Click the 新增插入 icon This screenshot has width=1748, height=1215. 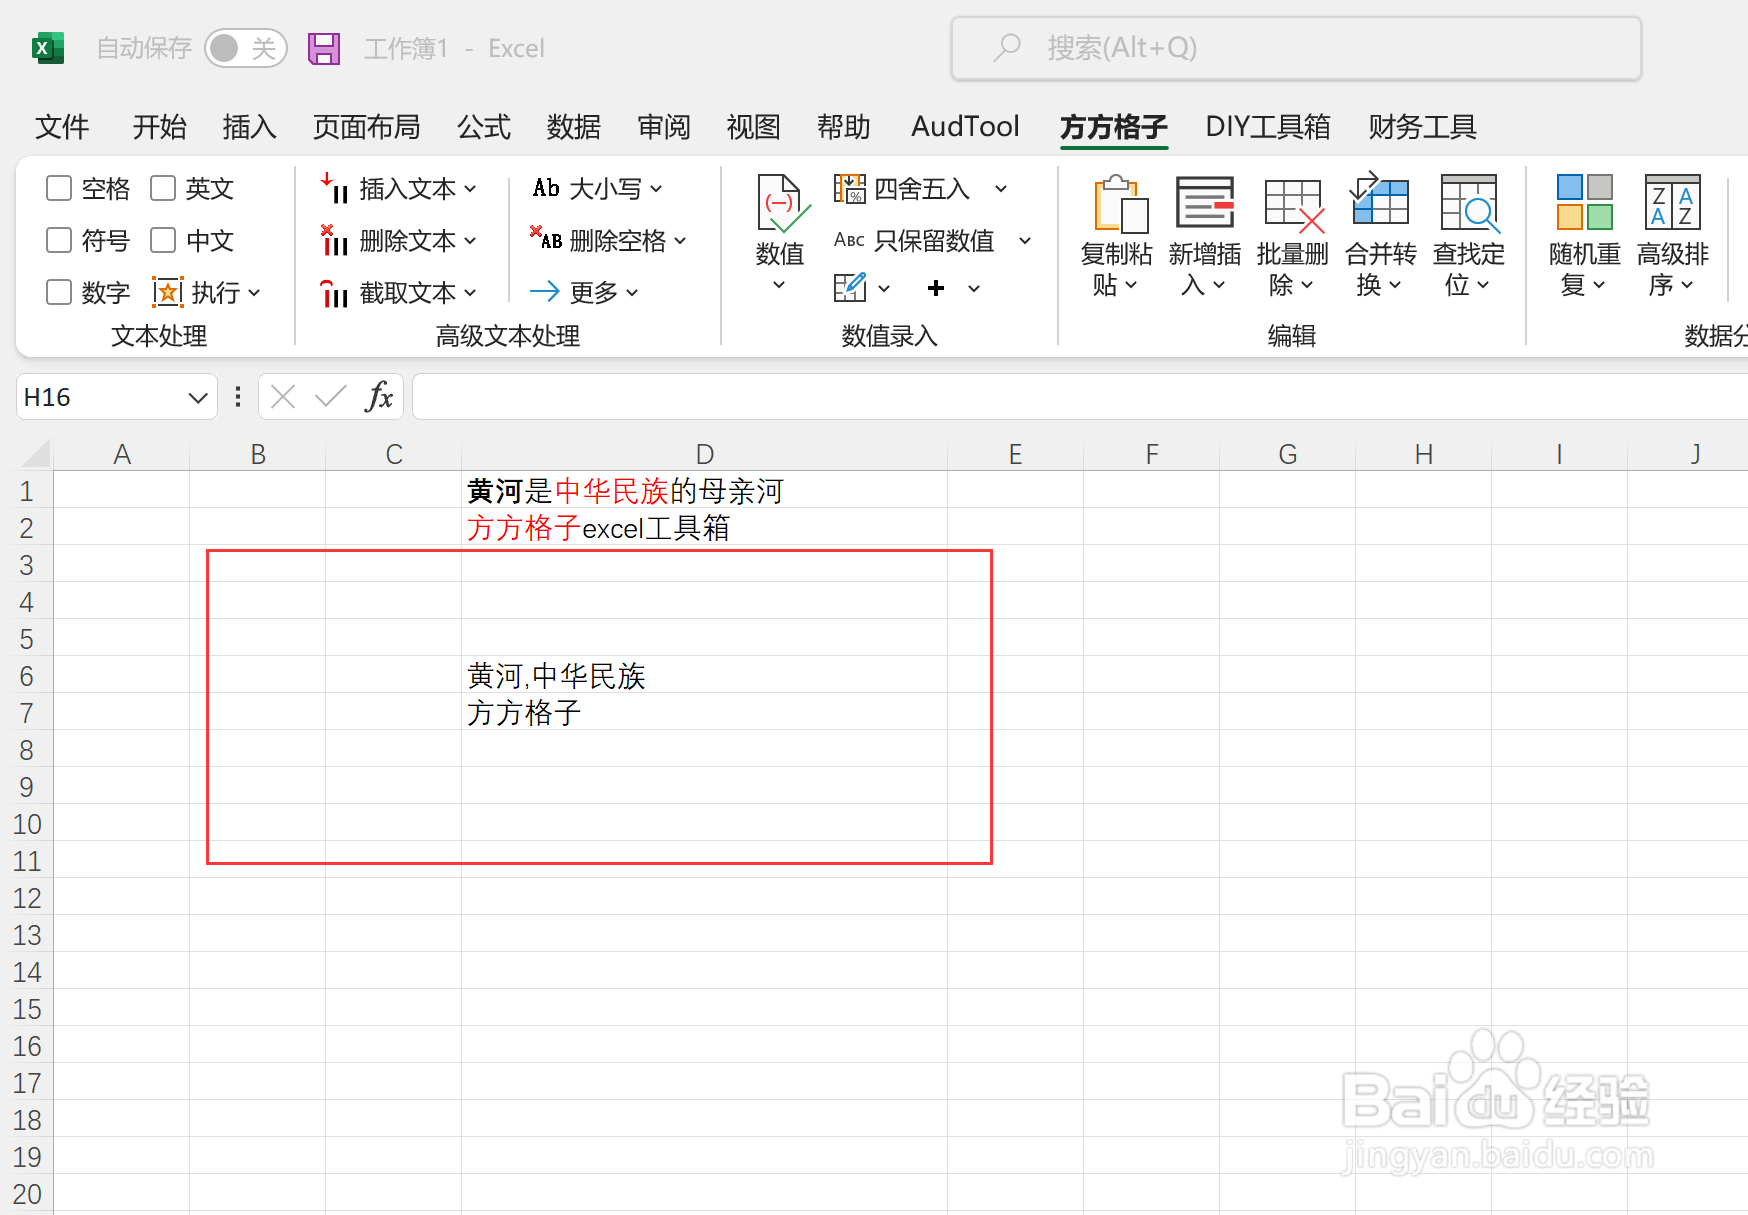point(1205,202)
